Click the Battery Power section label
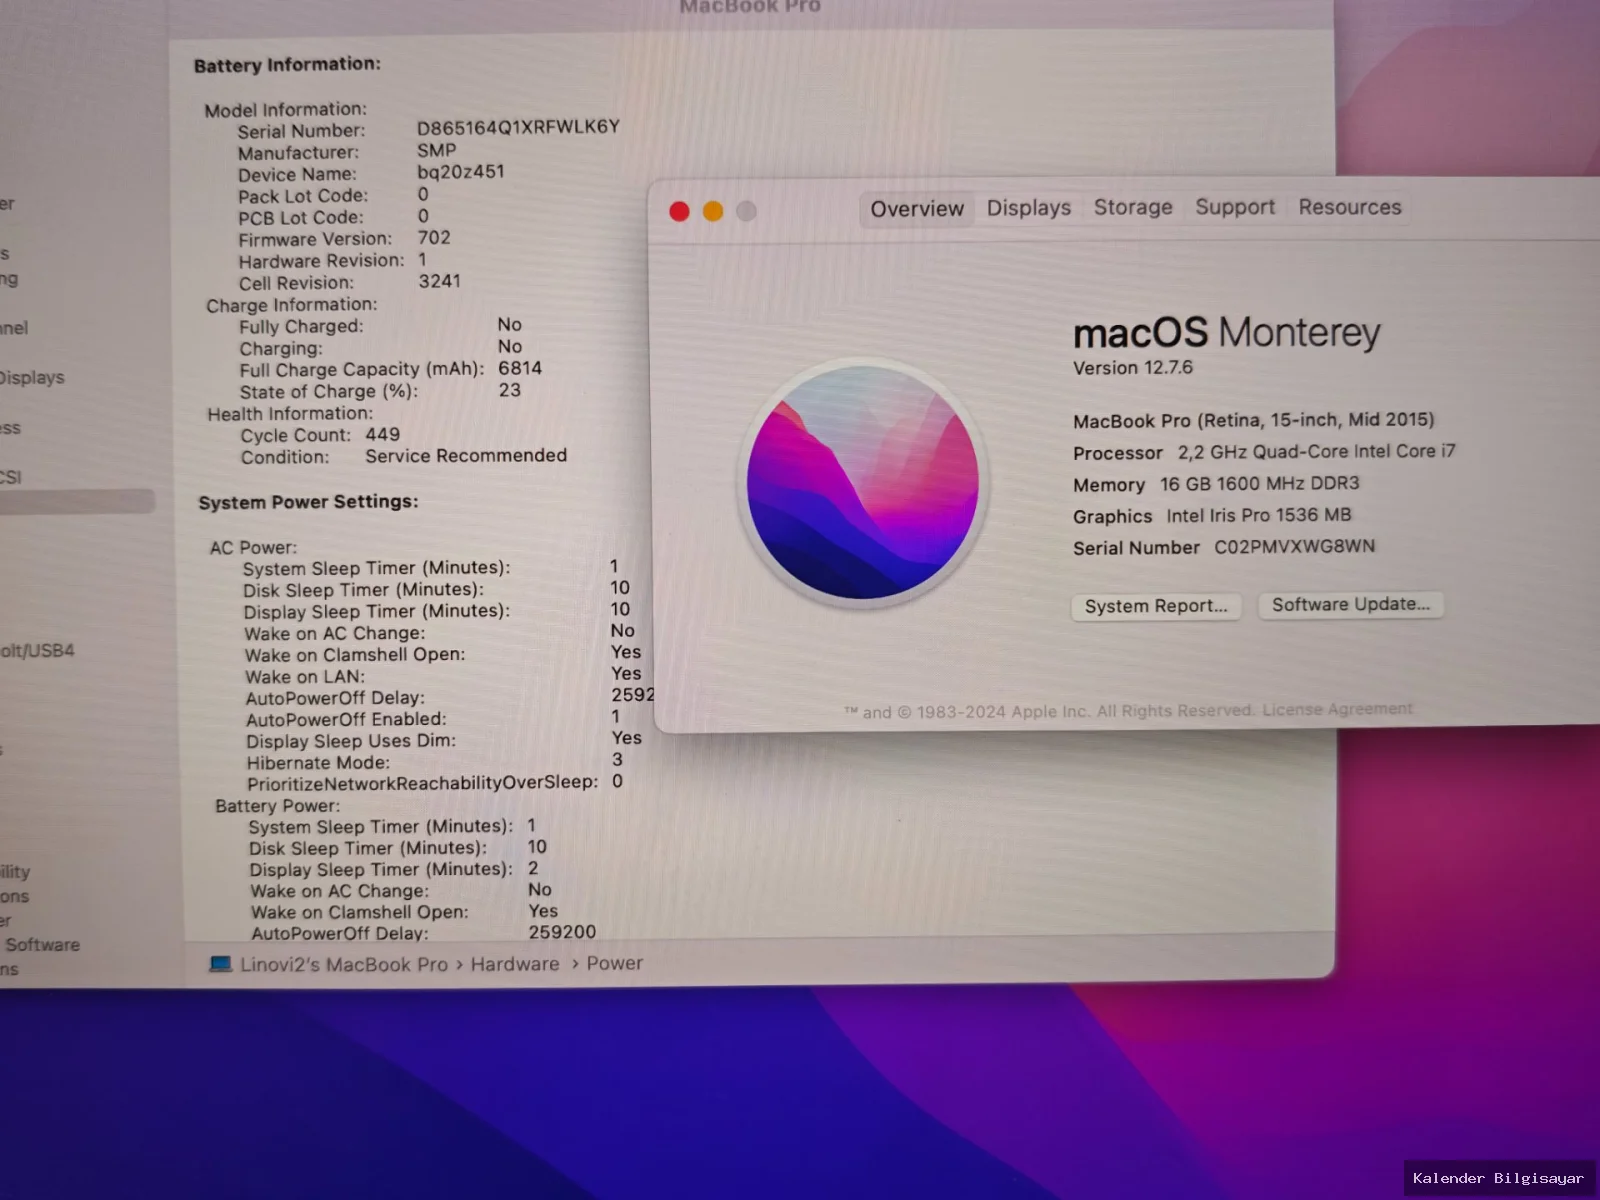The image size is (1600, 1200). coord(277,806)
